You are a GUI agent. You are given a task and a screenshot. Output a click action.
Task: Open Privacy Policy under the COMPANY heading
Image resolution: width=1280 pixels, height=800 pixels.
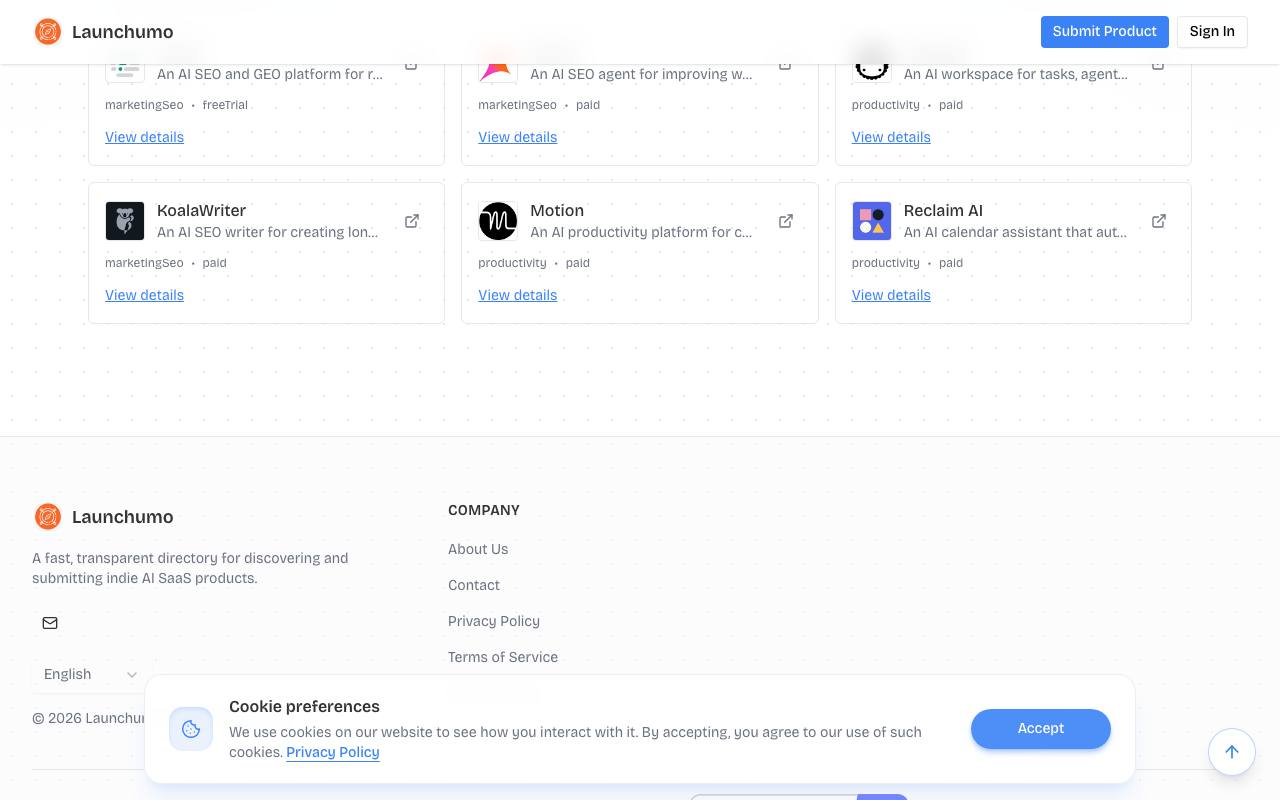pyautogui.click(x=494, y=621)
